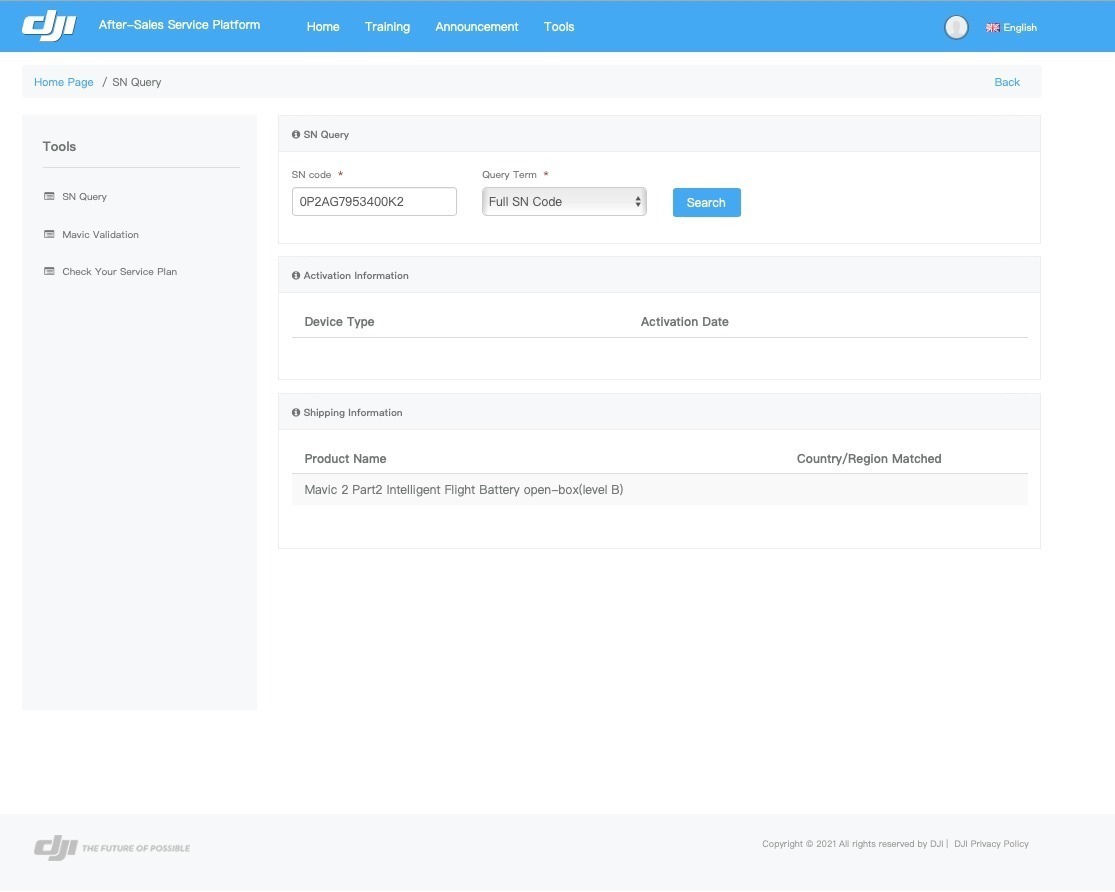Click the Back link

[x=1007, y=82]
